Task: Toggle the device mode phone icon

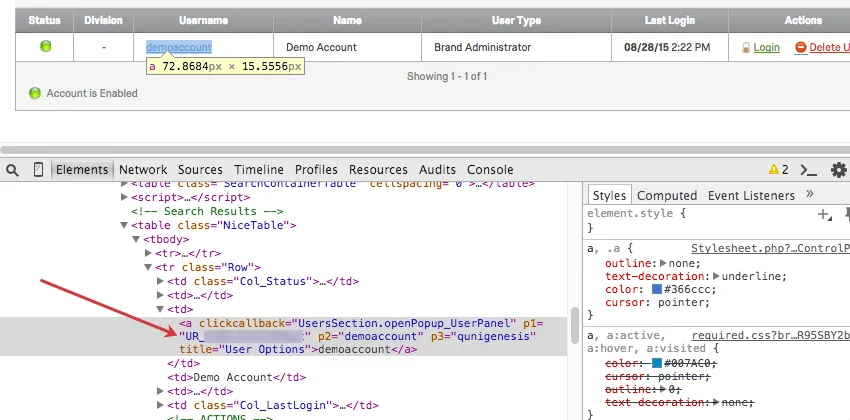Action: coord(38,170)
